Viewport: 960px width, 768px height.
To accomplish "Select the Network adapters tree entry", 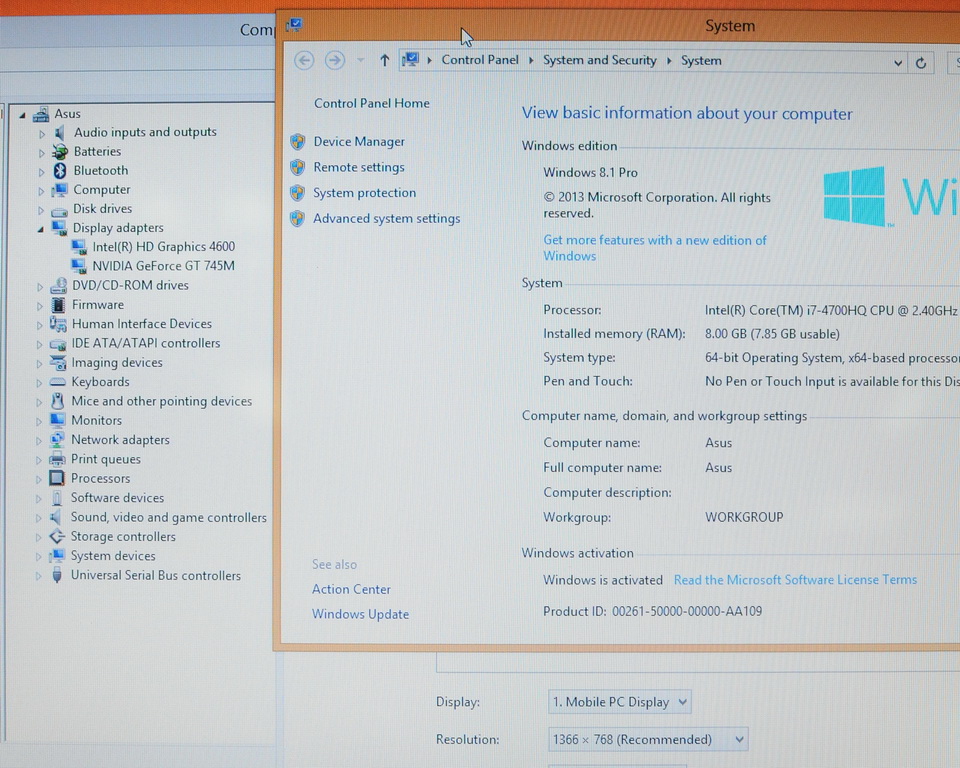I will [x=120, y=440].
